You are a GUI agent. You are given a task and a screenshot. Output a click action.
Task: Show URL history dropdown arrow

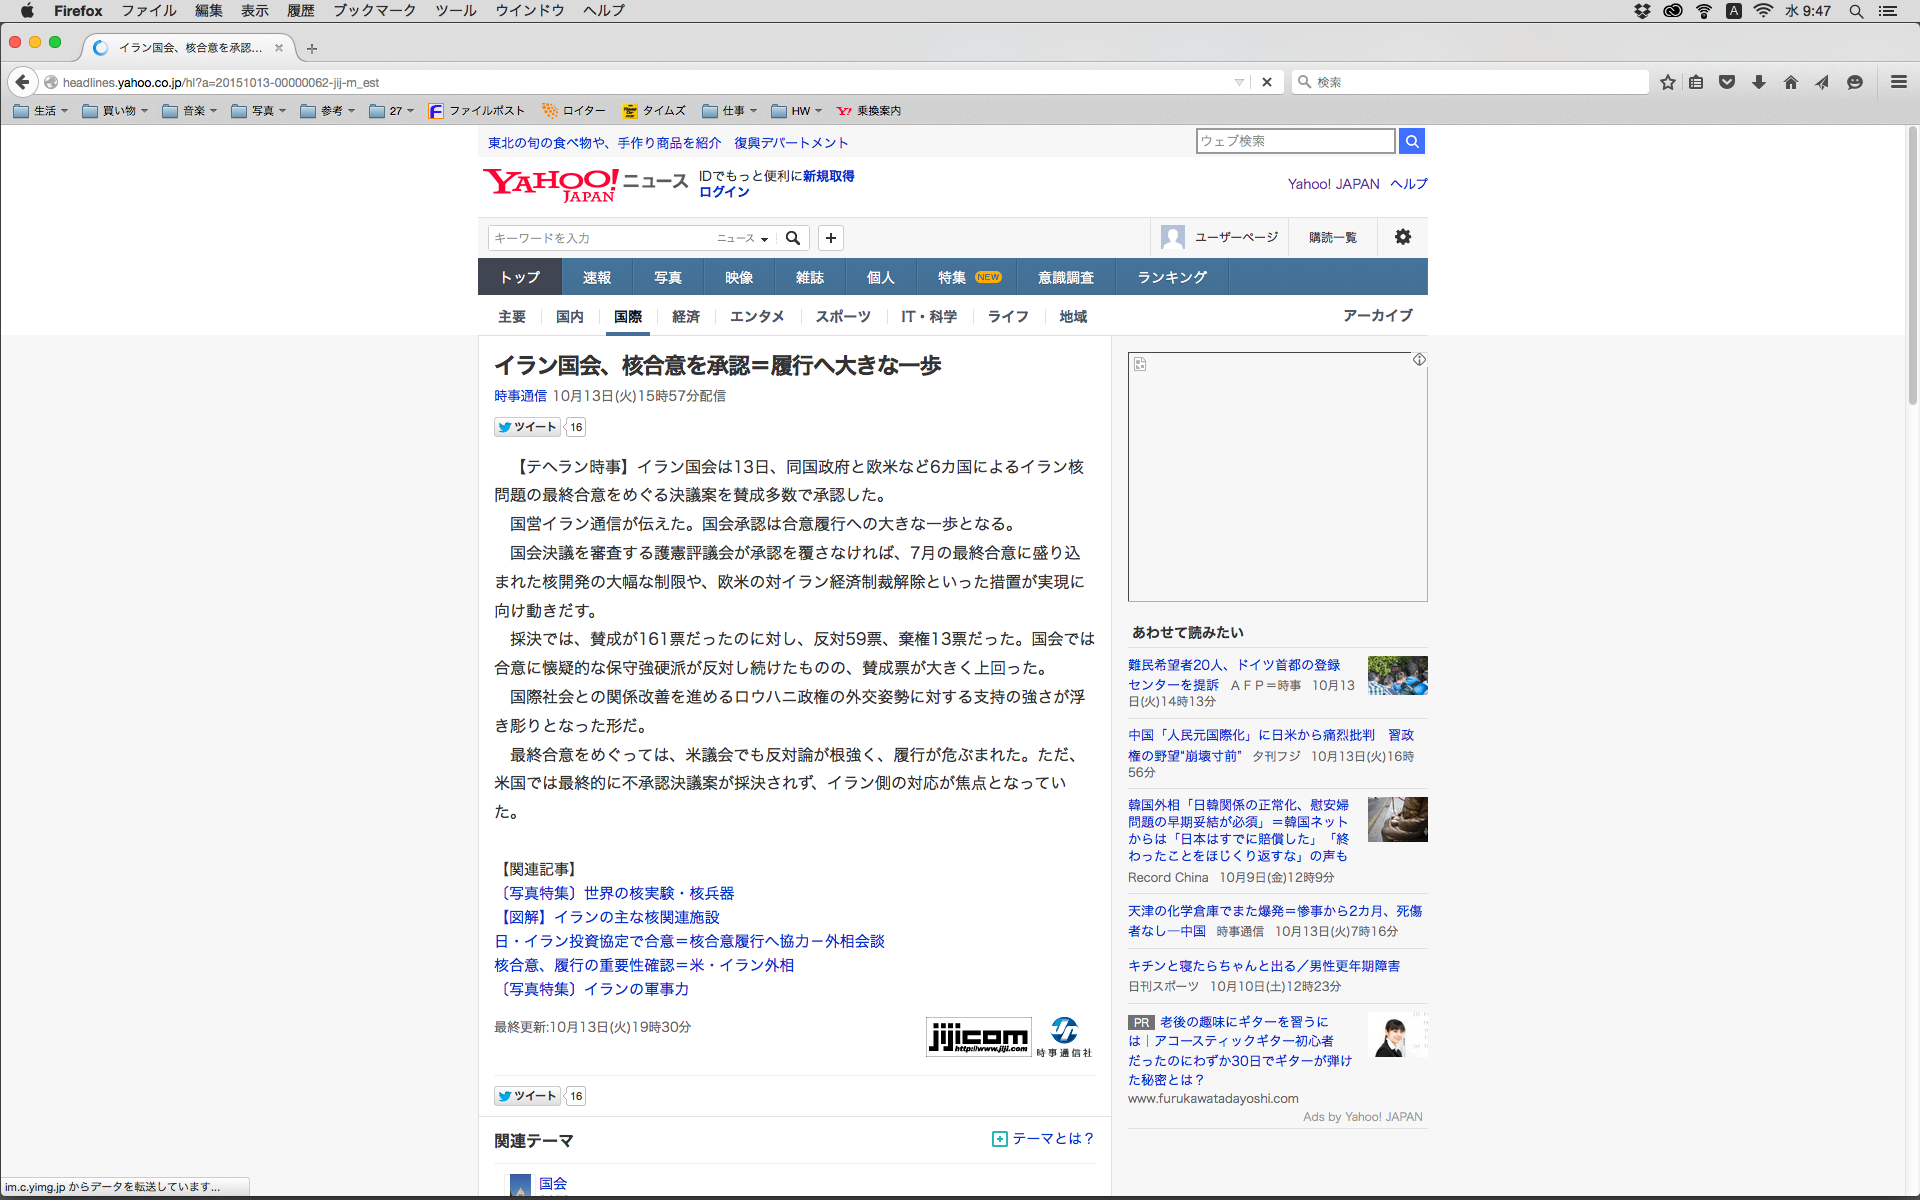(1239, 82)
